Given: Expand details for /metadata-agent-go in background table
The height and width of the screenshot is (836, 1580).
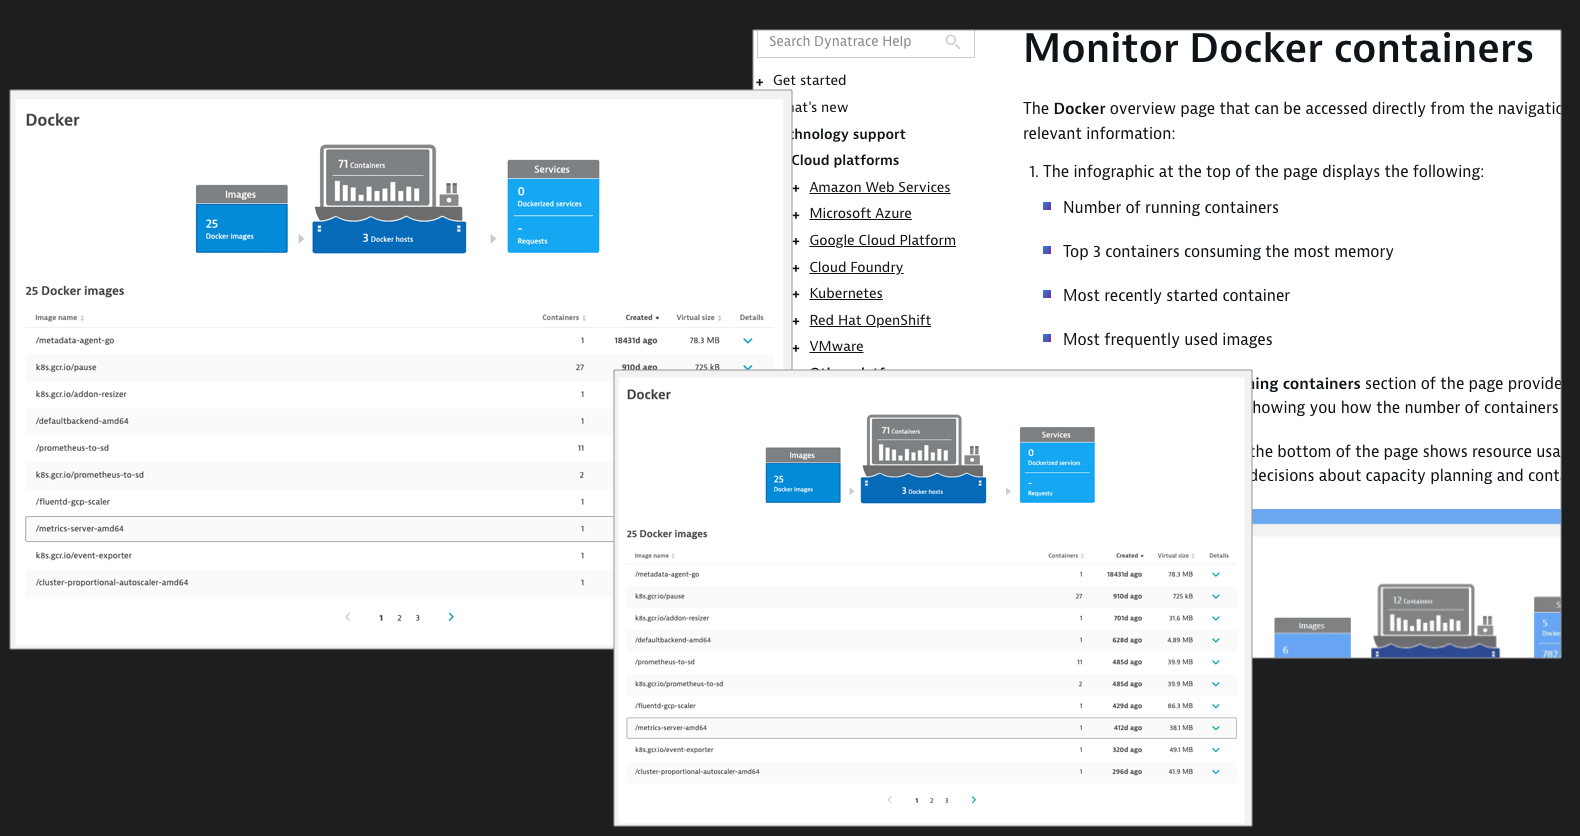Looking at the screenshot, I should click(747, 341).
